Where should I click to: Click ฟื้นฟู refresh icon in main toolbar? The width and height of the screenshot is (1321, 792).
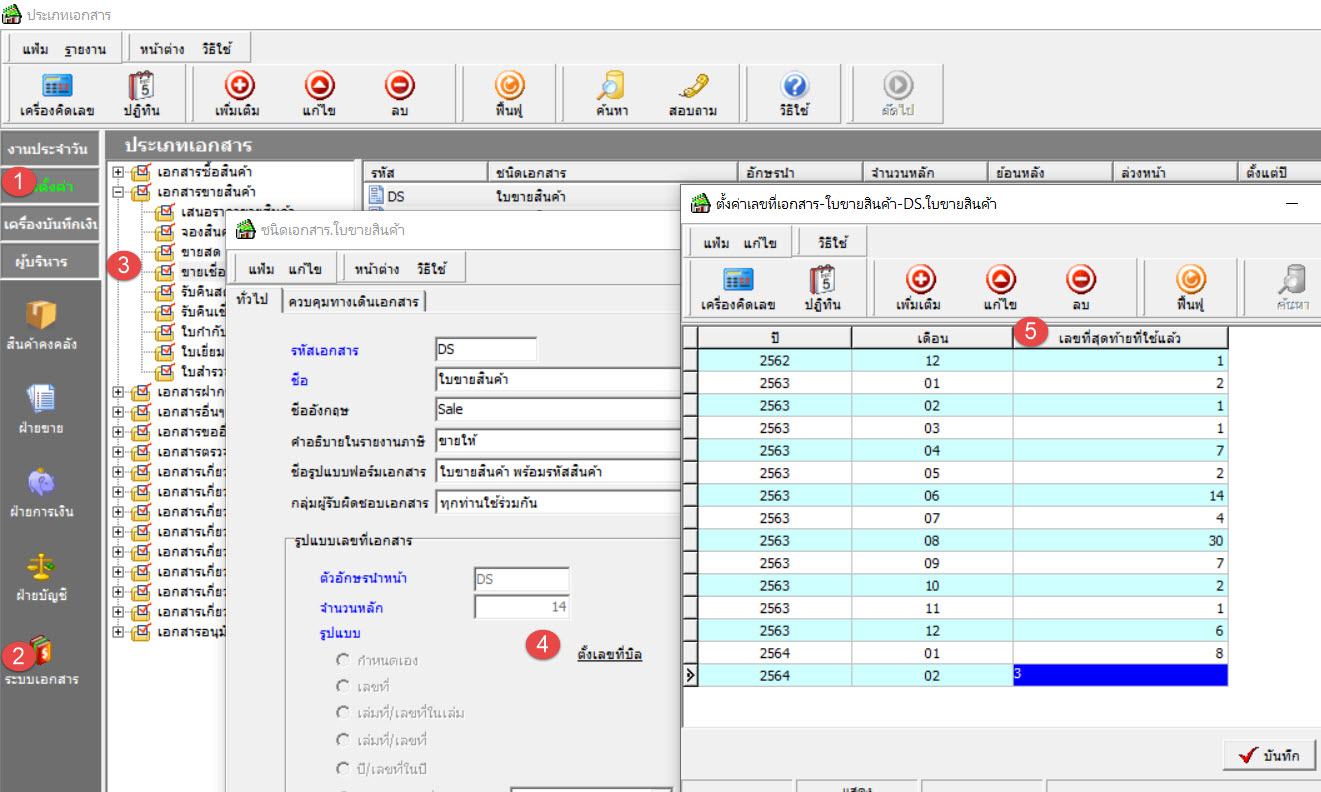[x=509, y=86]
